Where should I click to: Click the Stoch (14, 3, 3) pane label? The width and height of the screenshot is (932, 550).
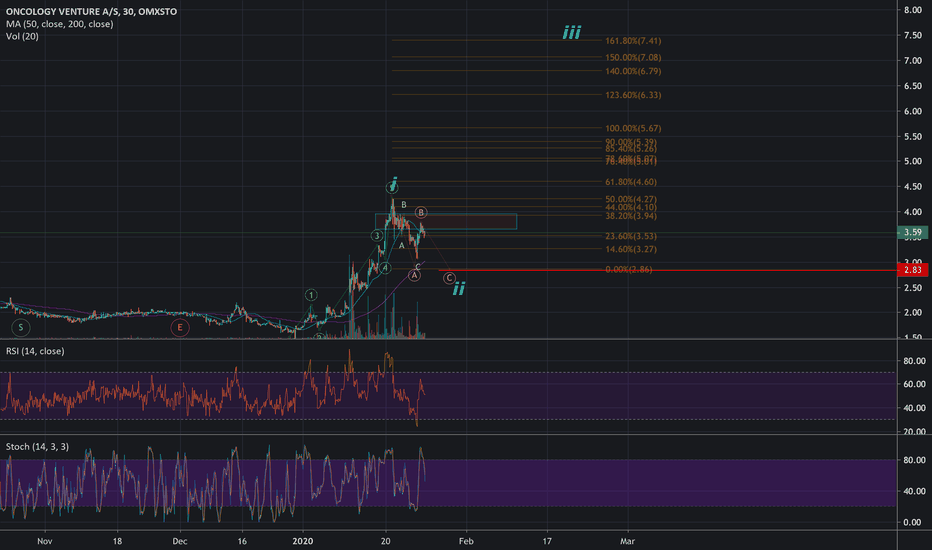37,446
